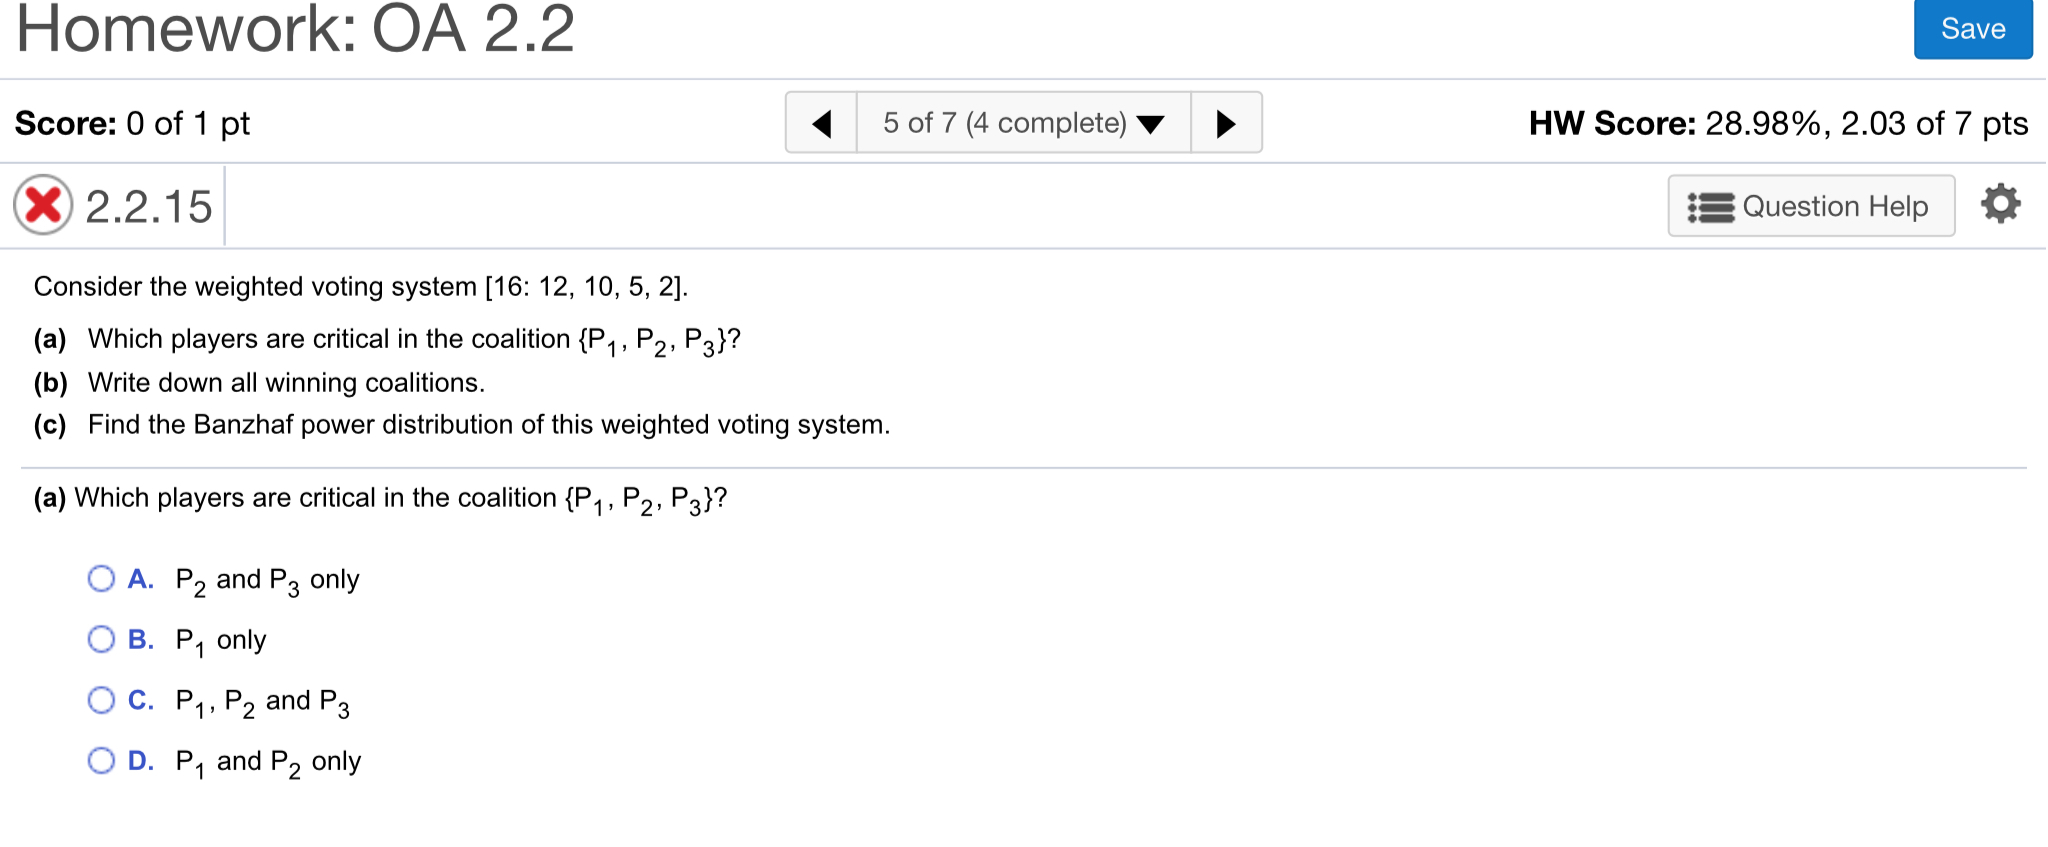Select answer choice C radio button
The image size is (2048, 847).
click(100, 700)
